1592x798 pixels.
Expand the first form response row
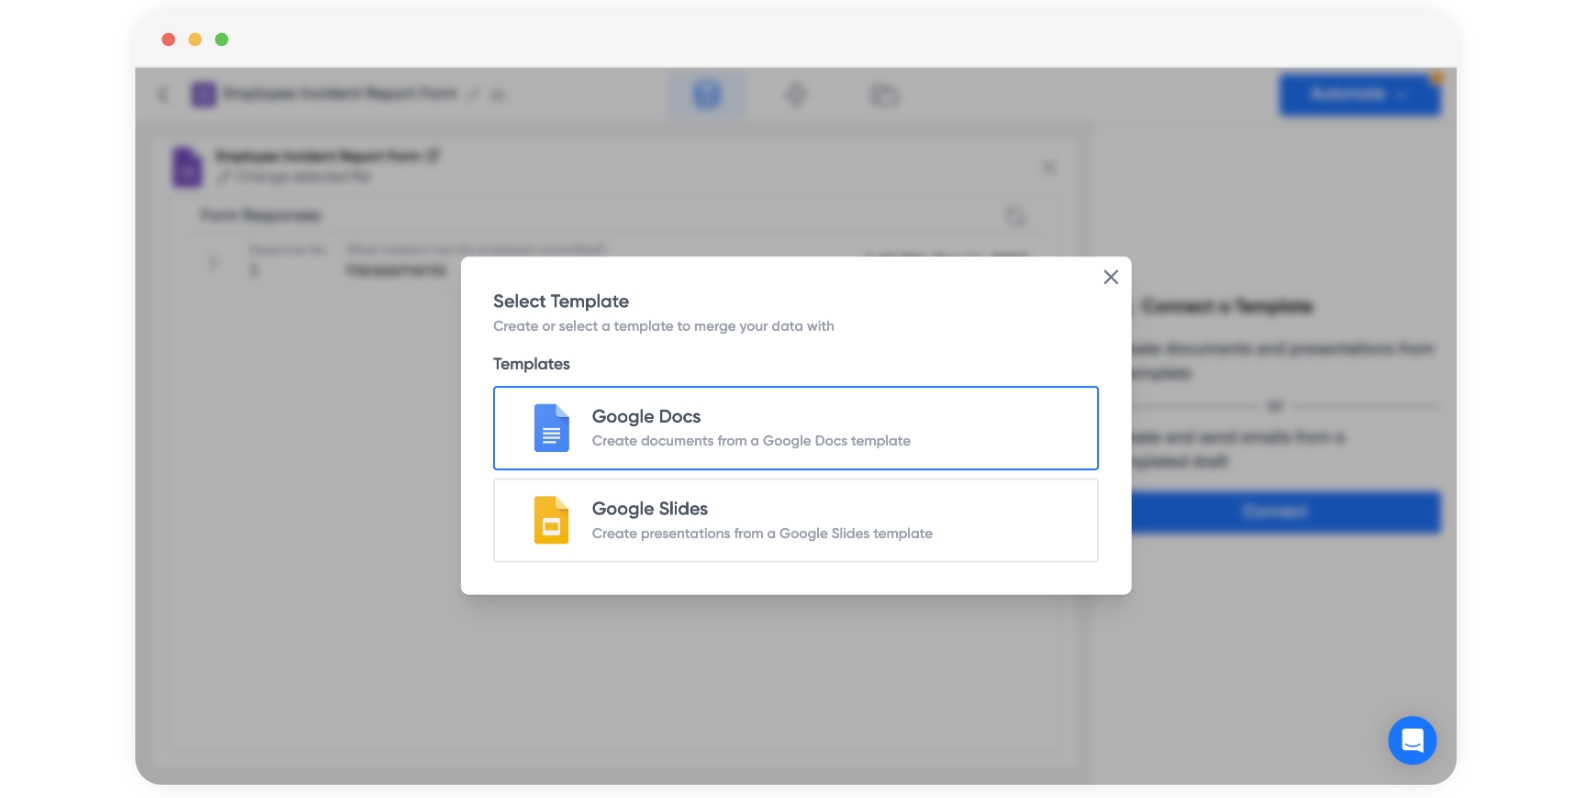tap(213, 263)
